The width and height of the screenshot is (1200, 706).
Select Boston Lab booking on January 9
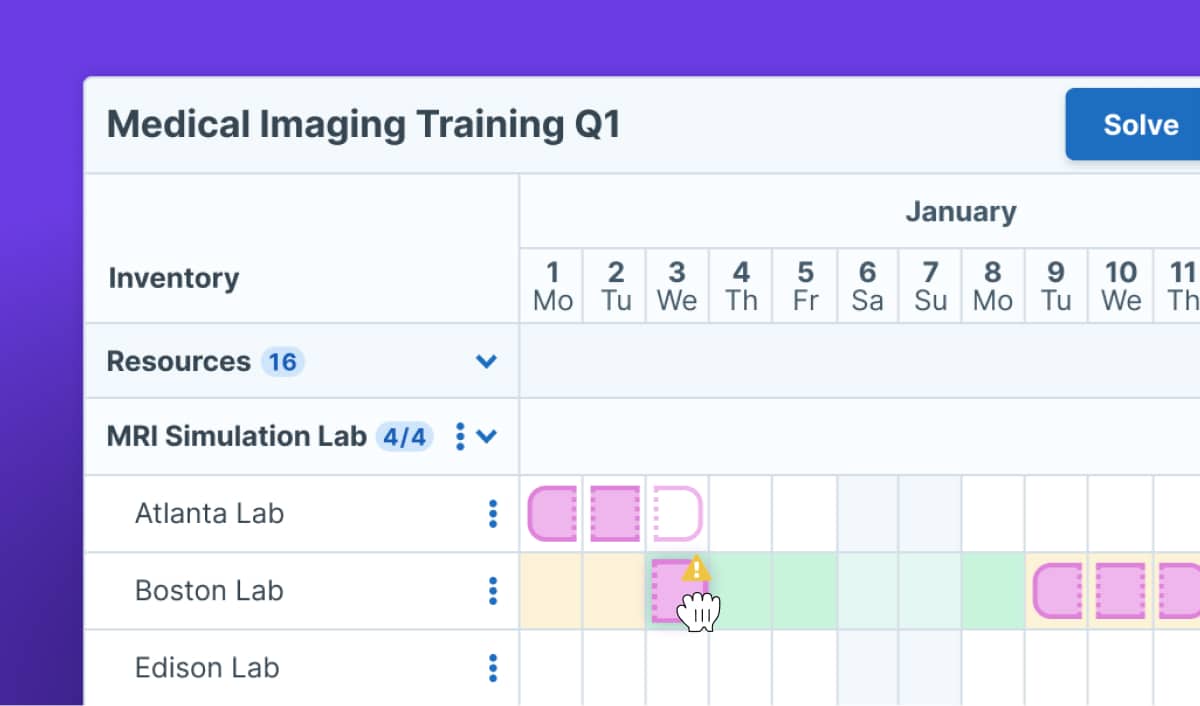coord(1057,591)
